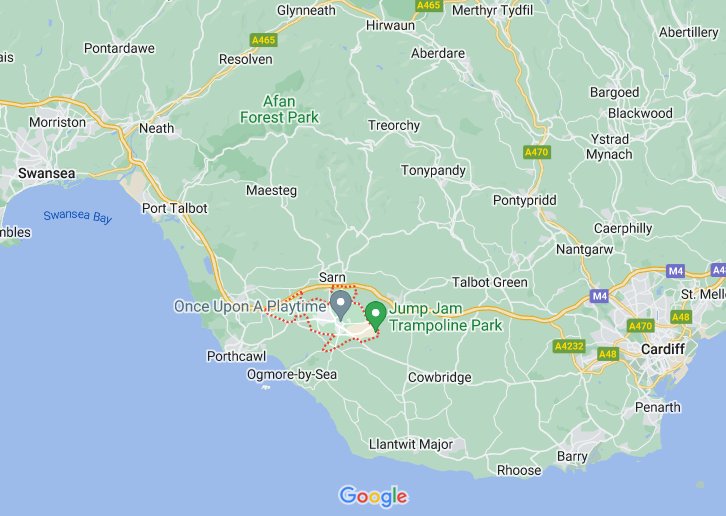This screenshot has height=516, width=726.
Task: Click the Swansea city label
Action: 46,173
